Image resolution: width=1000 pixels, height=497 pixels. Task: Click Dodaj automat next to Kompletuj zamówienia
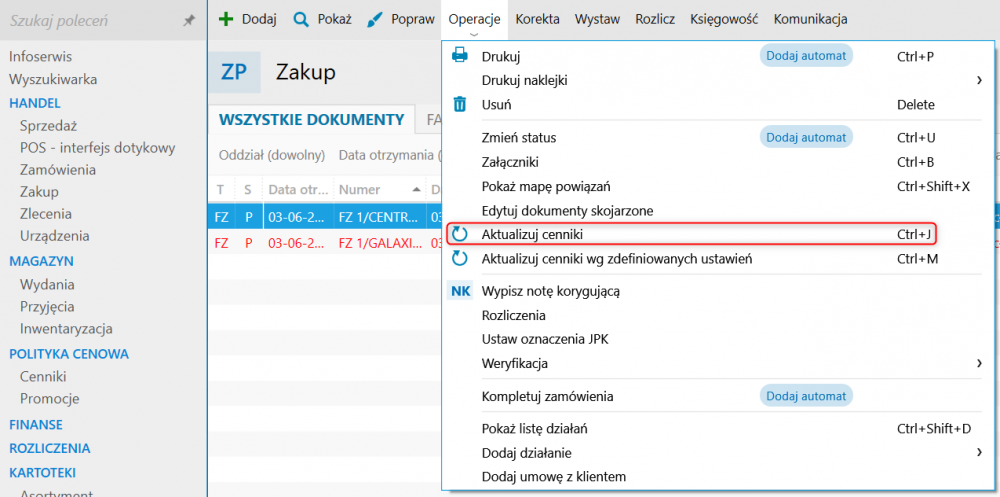coord(806,396)
